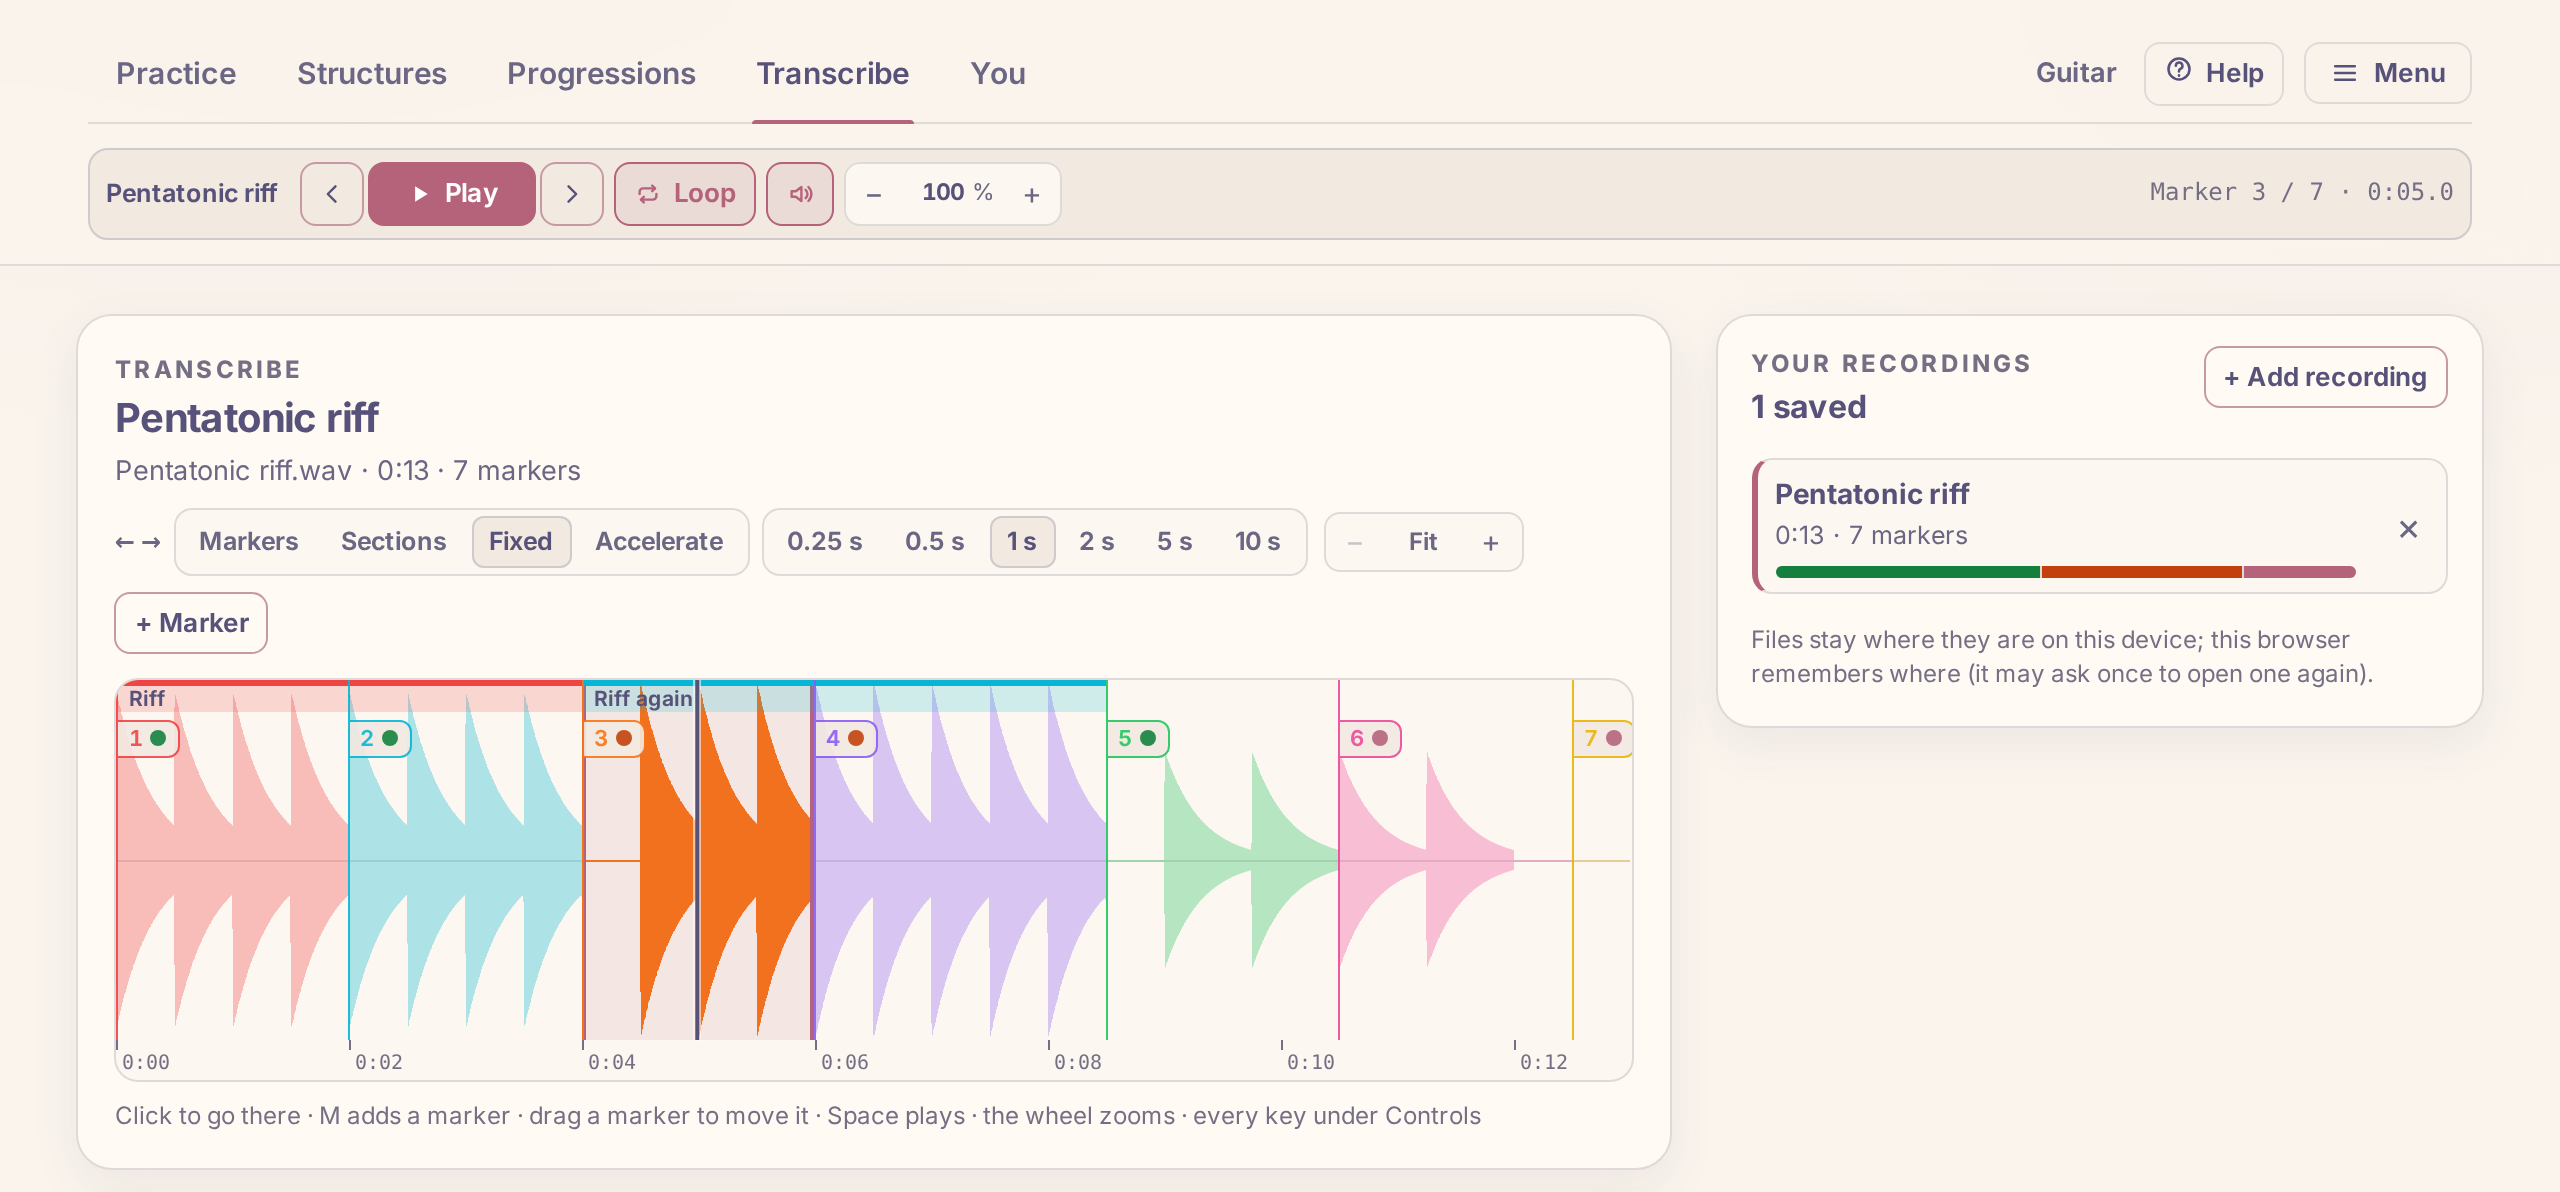
Task: Select Fixed stepping mode
Action: pos(521,542)
